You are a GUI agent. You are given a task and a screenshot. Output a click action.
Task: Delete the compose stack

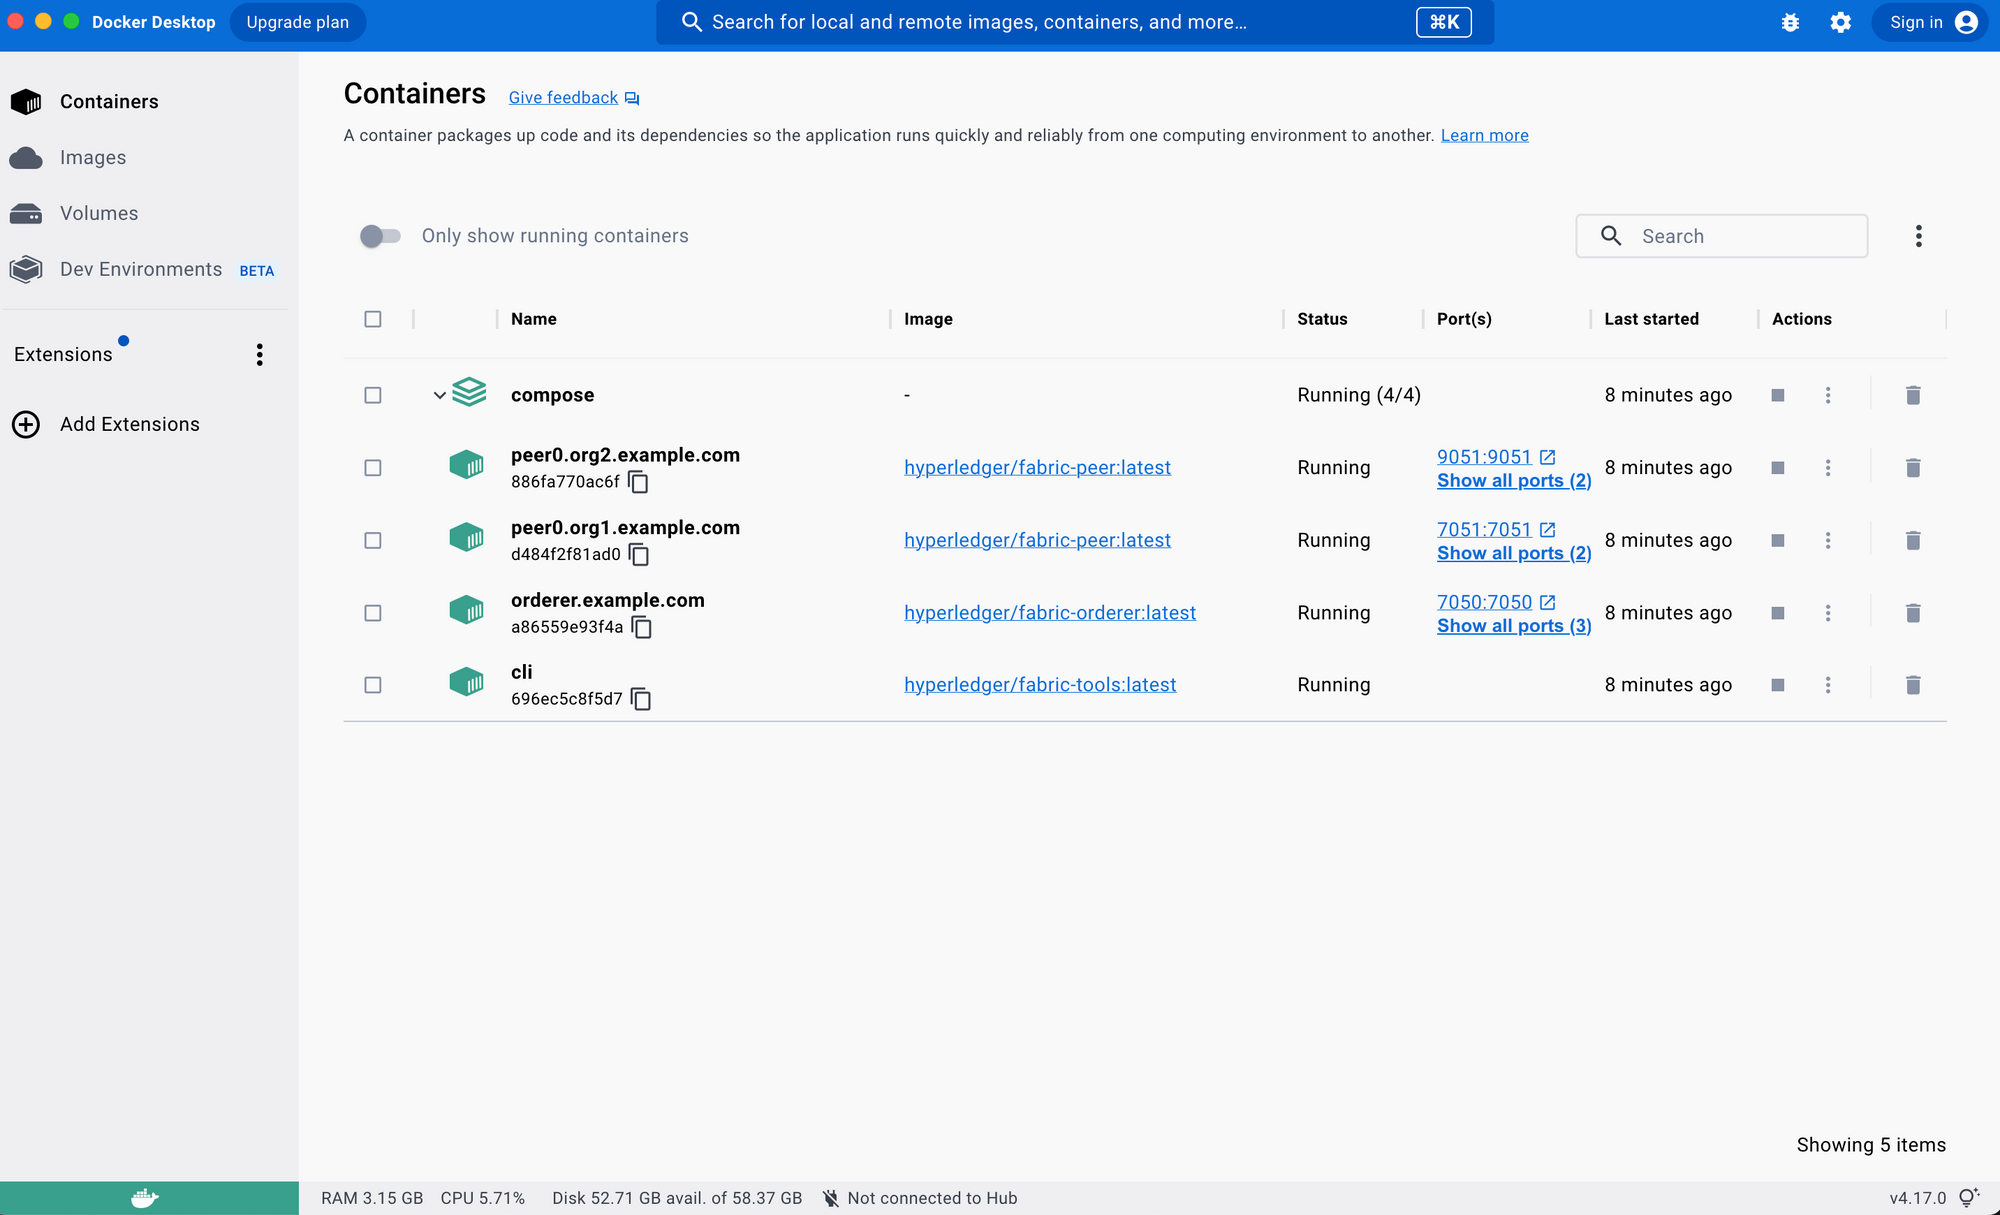[1913, 395]
